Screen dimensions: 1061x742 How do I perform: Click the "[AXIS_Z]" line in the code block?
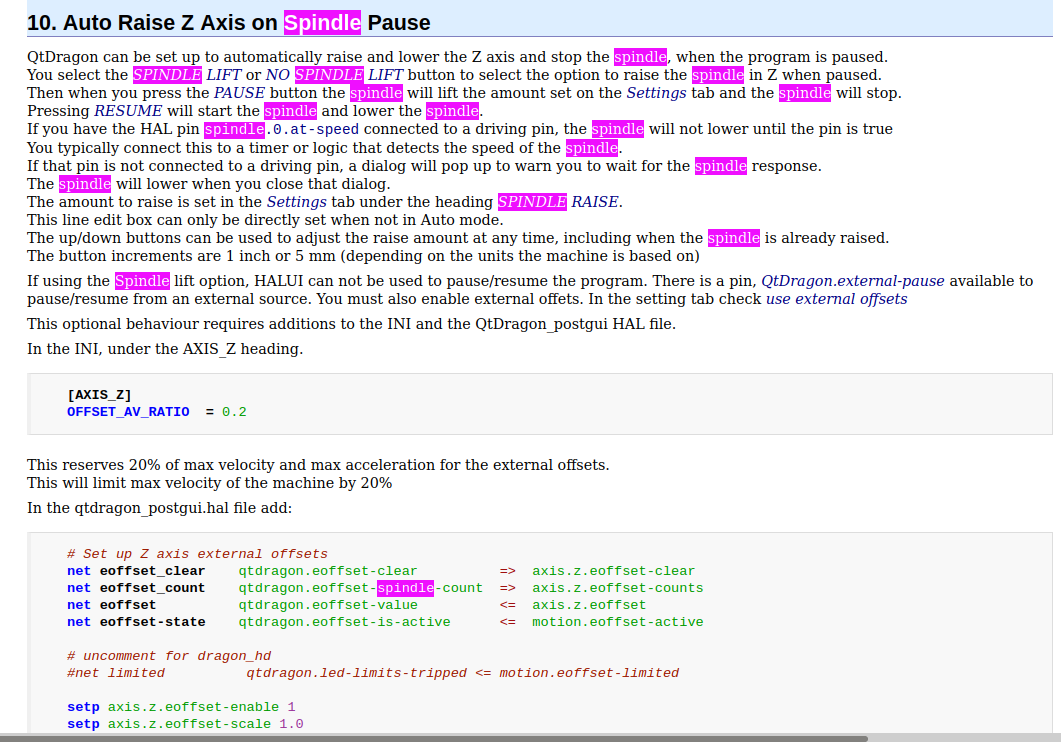99,395
